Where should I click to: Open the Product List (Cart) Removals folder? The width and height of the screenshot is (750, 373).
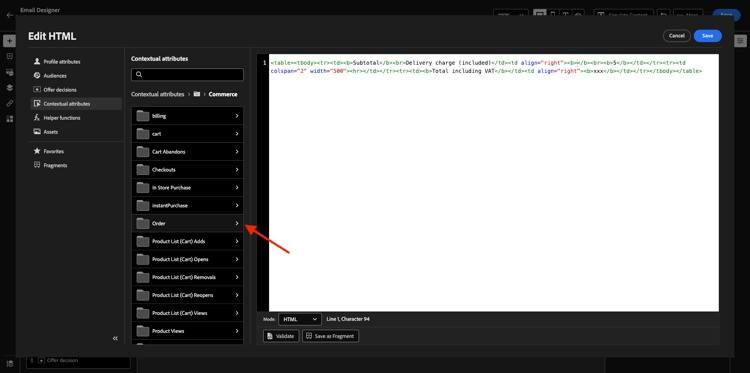(x=188, y=277)
